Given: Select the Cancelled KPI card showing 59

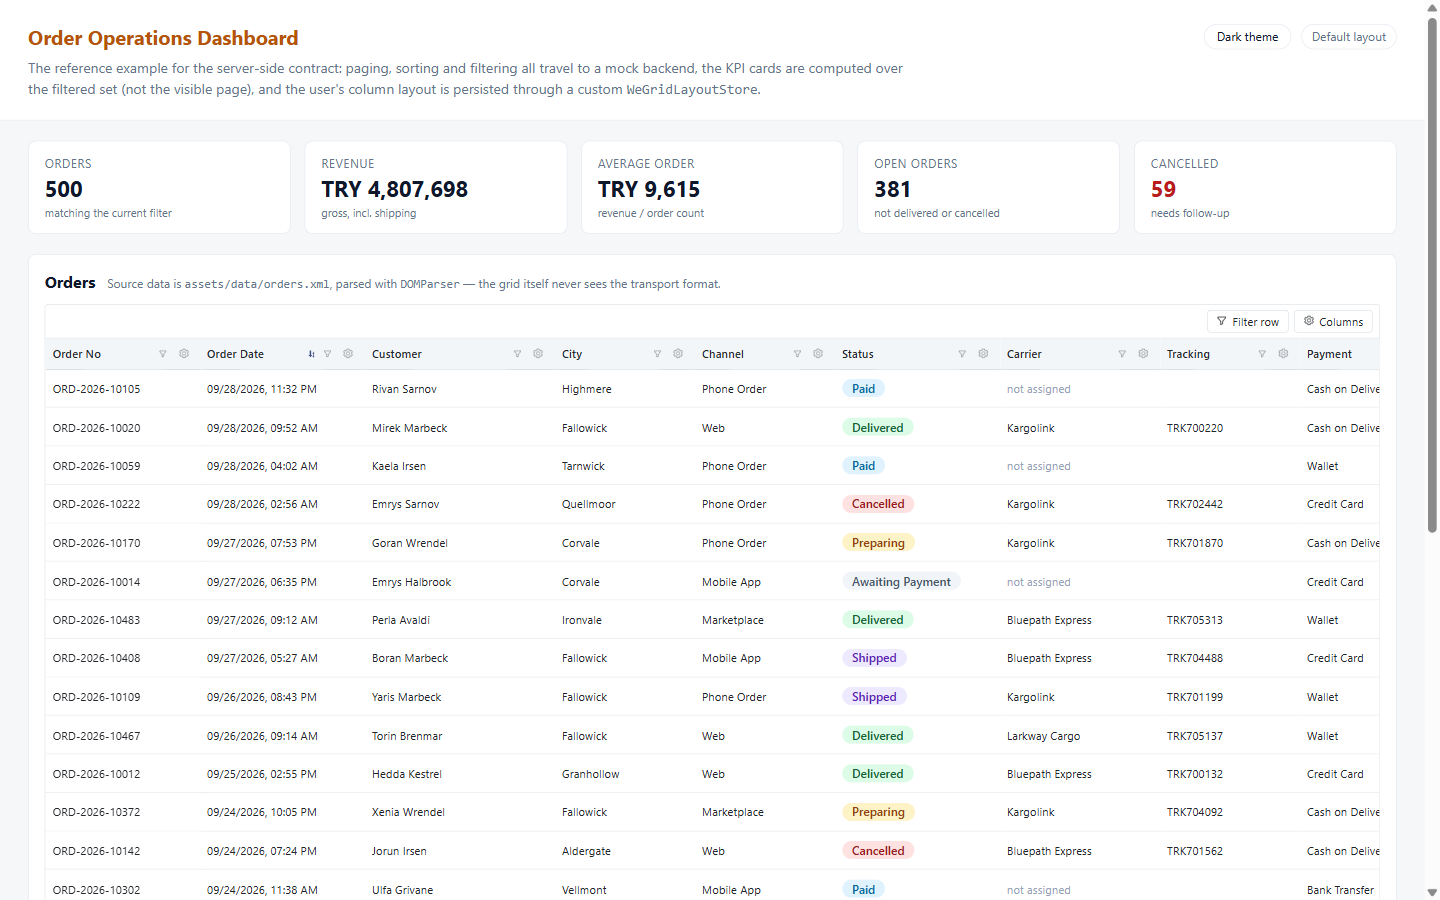Looking at the screenshot, I should pyautogui.click(x=1265, y=187).
